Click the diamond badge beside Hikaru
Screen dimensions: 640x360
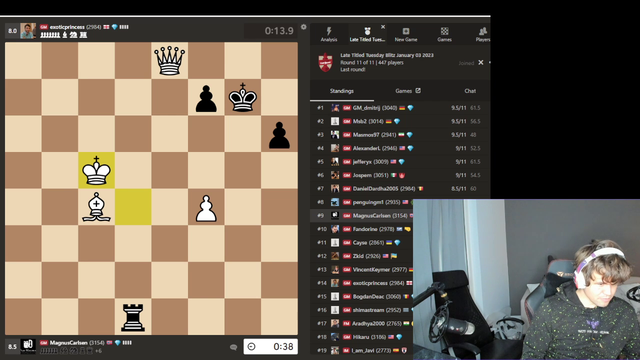point(399,337)
